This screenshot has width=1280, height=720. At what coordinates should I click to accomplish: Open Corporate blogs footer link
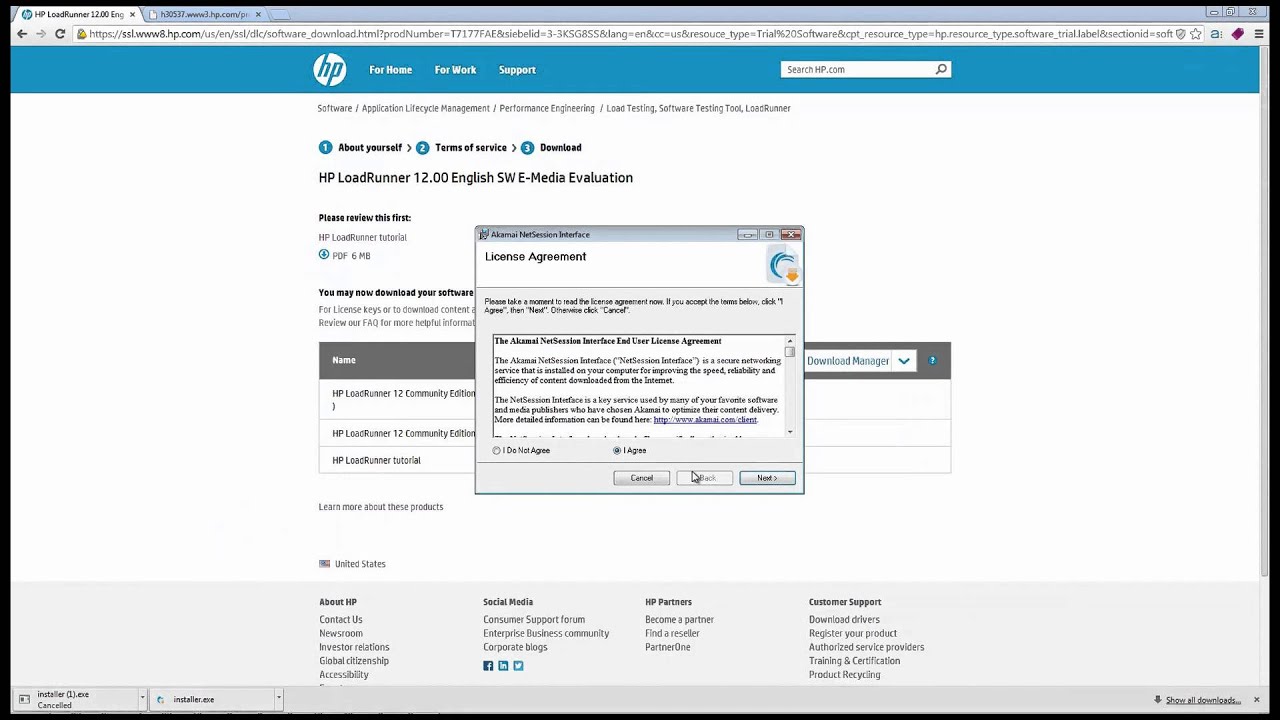515,648
